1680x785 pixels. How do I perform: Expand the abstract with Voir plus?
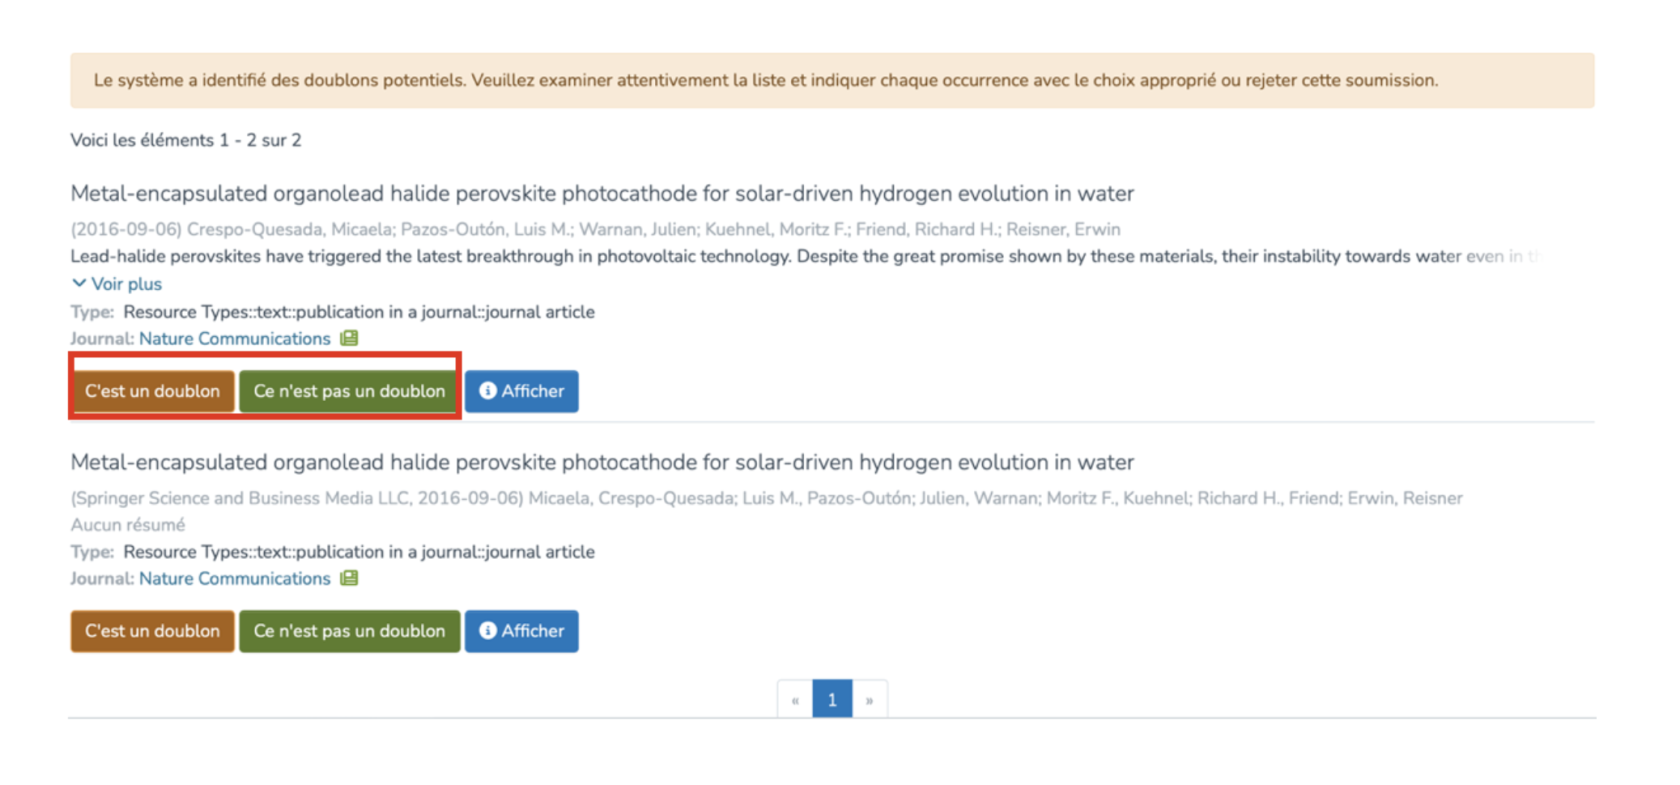(117, 284)
